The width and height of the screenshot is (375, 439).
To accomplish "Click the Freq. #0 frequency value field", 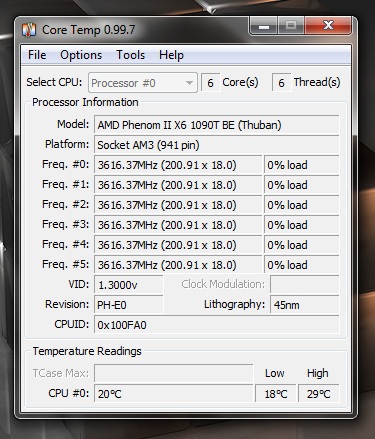I will [x=178, y=165].
